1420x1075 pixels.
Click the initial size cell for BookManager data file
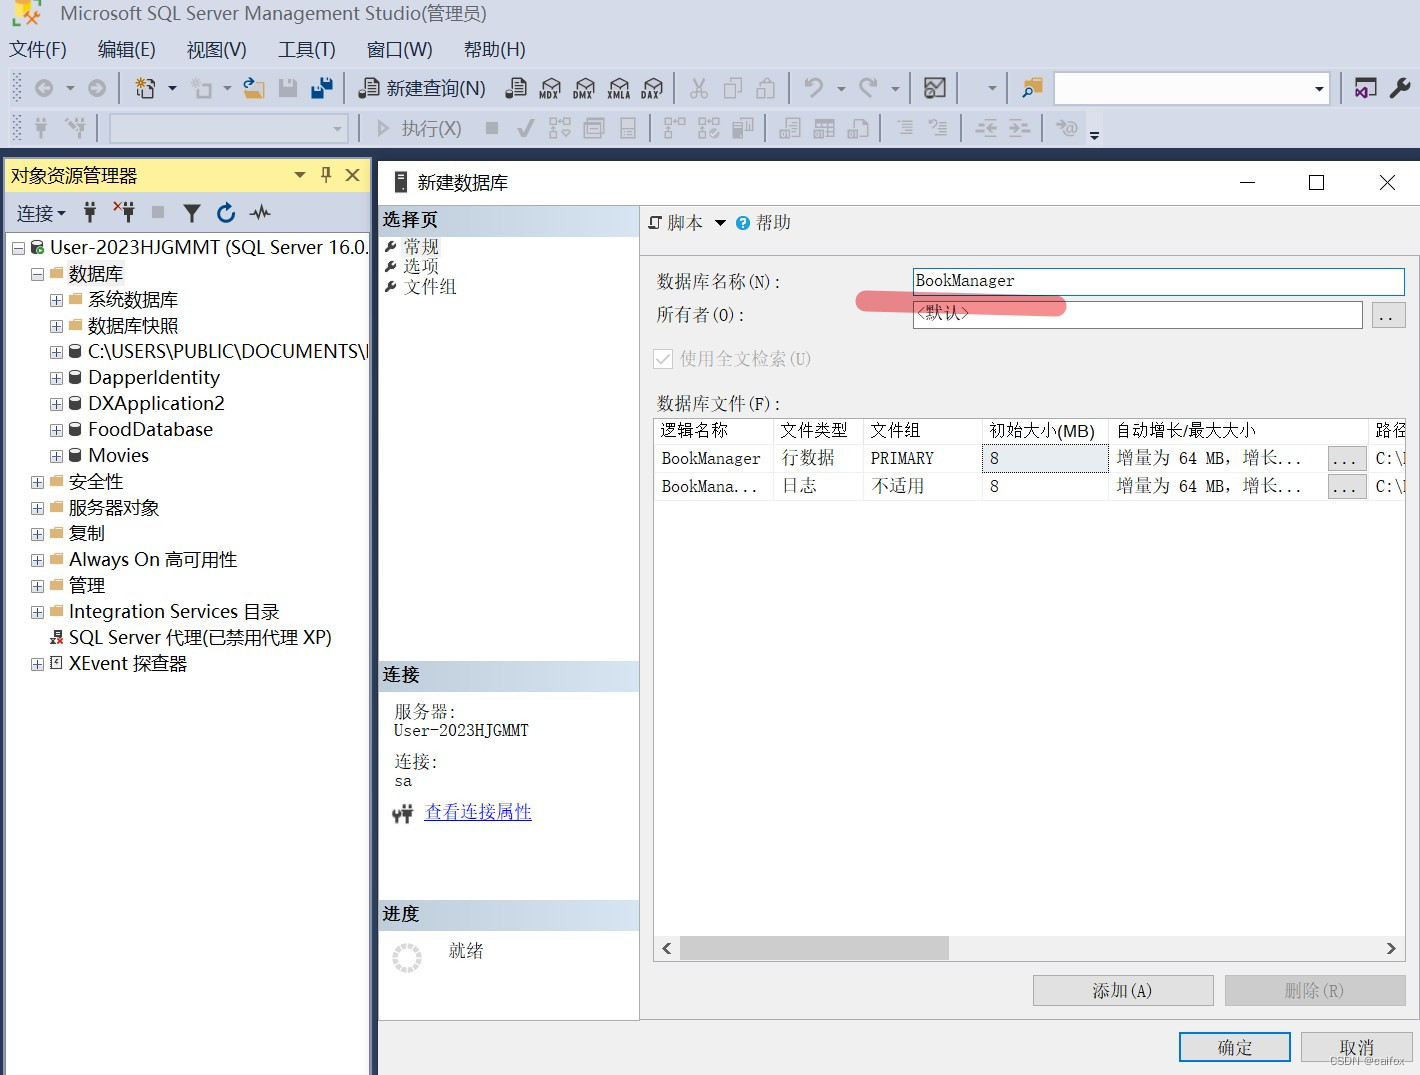coord(1045,458)
